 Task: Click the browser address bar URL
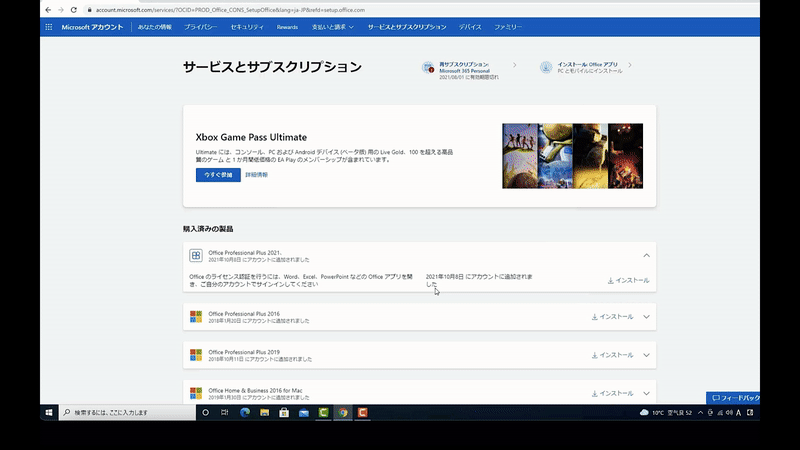[x=230, y=10]
